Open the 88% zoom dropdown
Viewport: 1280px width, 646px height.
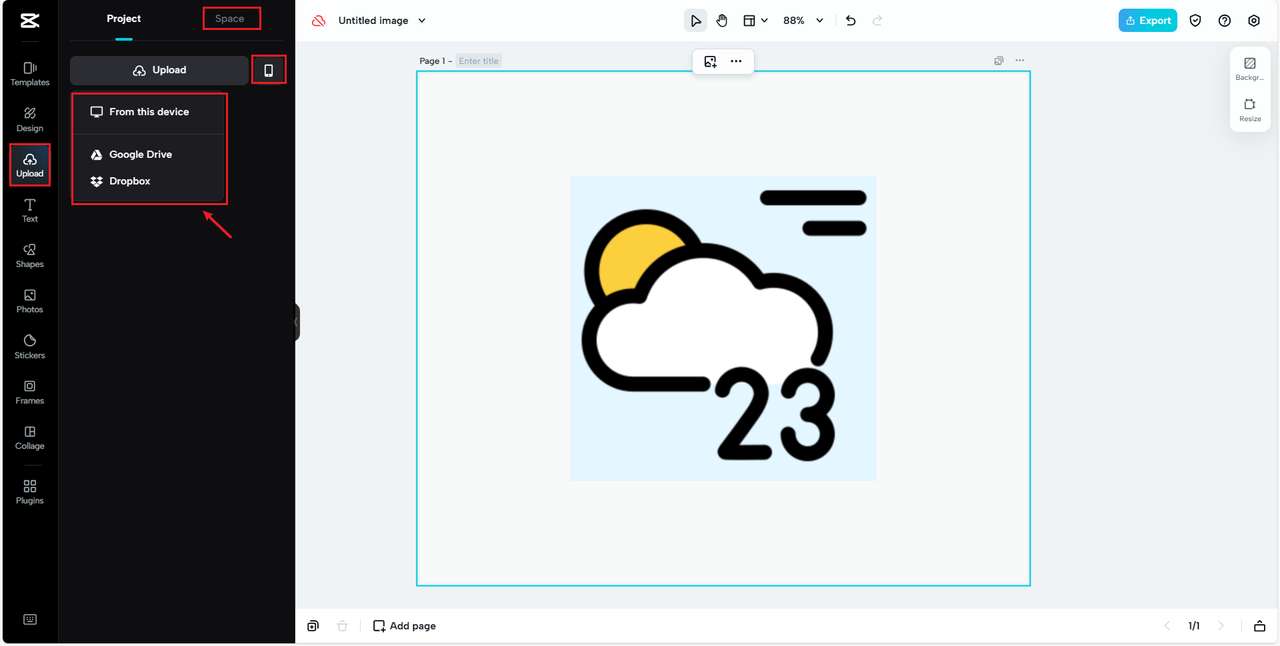point(804,20)
